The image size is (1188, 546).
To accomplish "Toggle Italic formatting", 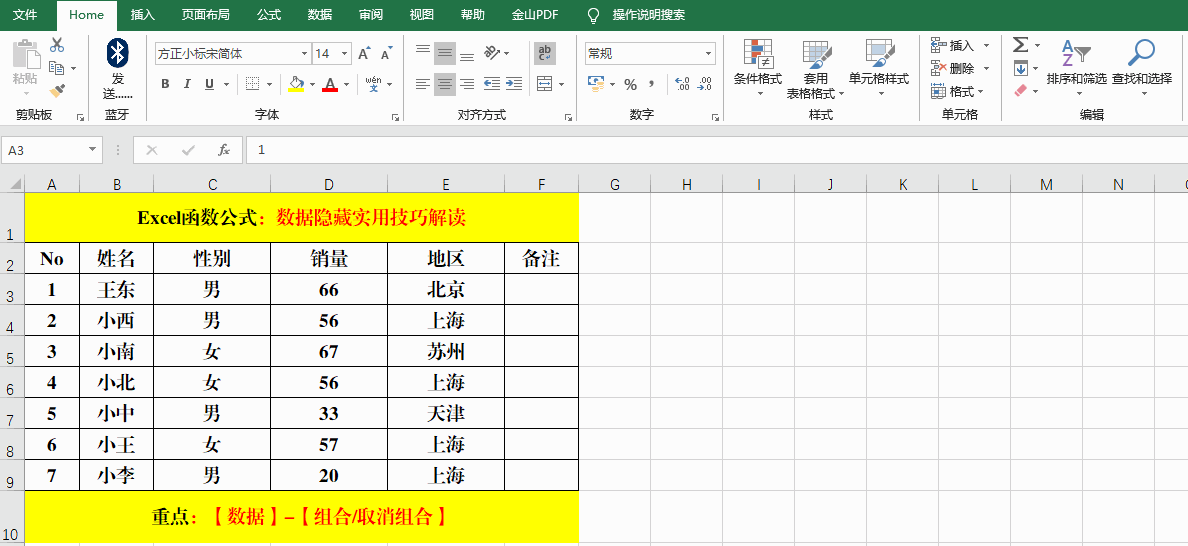I will click(x=187, y=84).
